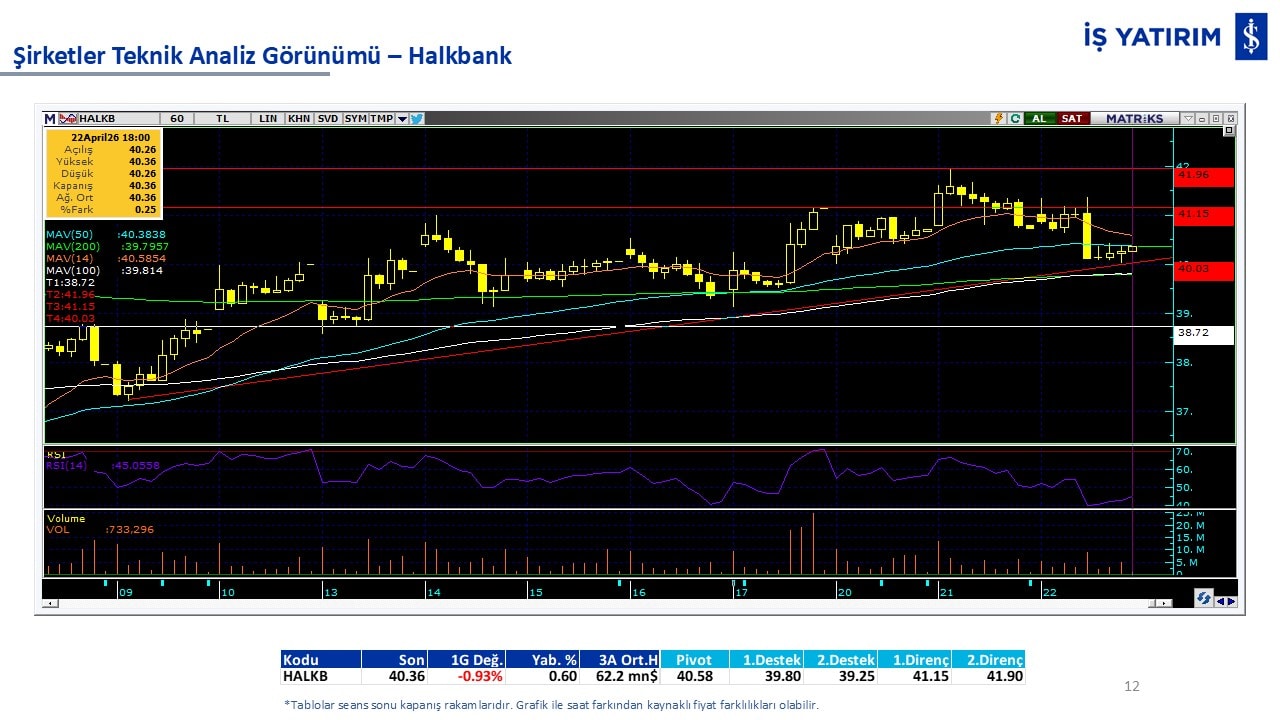
Task: Open the chart type icon beside HALKB
Action: click(68, 118)
